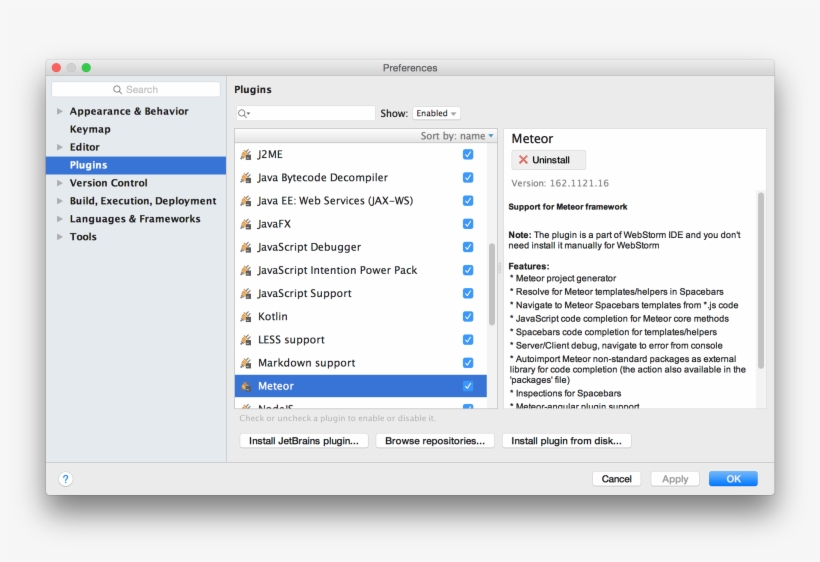The image size is (820, 562).
Task: Click the Java EE Web Services plugin icon
Action: tap(246, 201)
